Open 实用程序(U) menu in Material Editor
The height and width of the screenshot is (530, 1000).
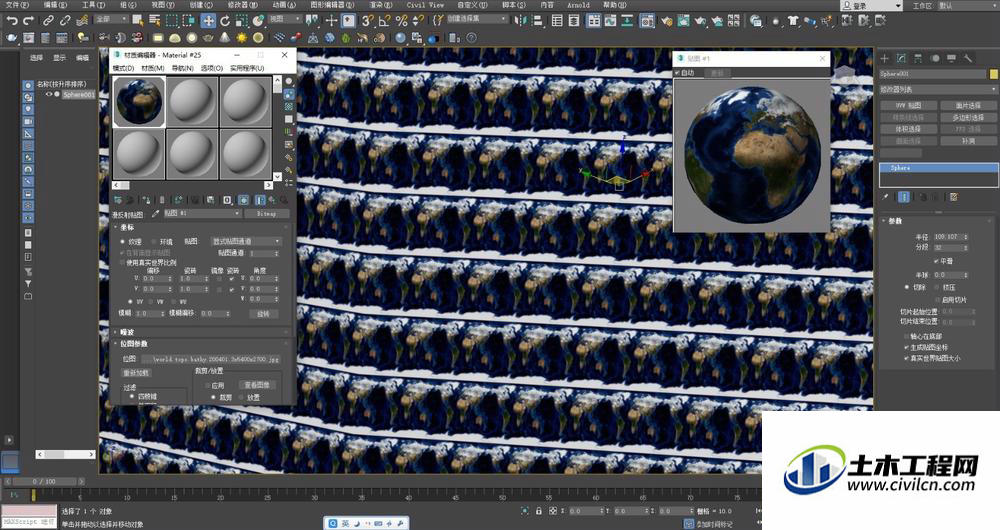247,68
